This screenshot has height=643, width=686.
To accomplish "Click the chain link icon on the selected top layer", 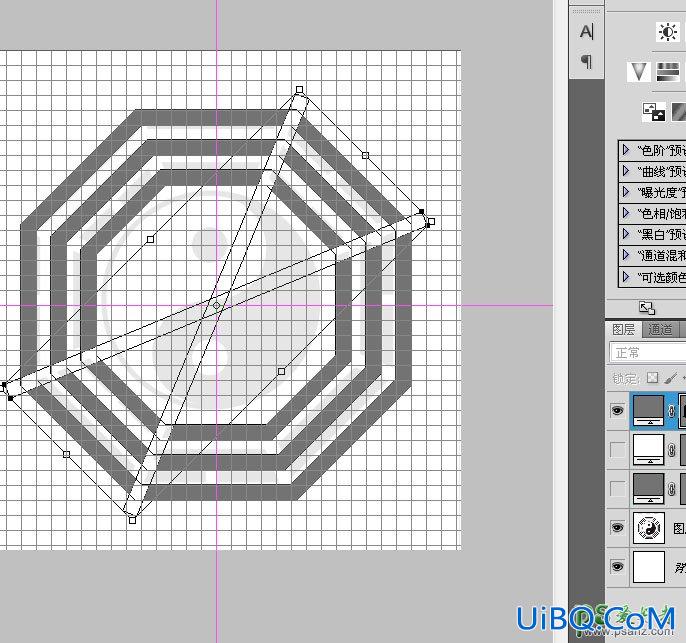I will [x=671, y=411].
